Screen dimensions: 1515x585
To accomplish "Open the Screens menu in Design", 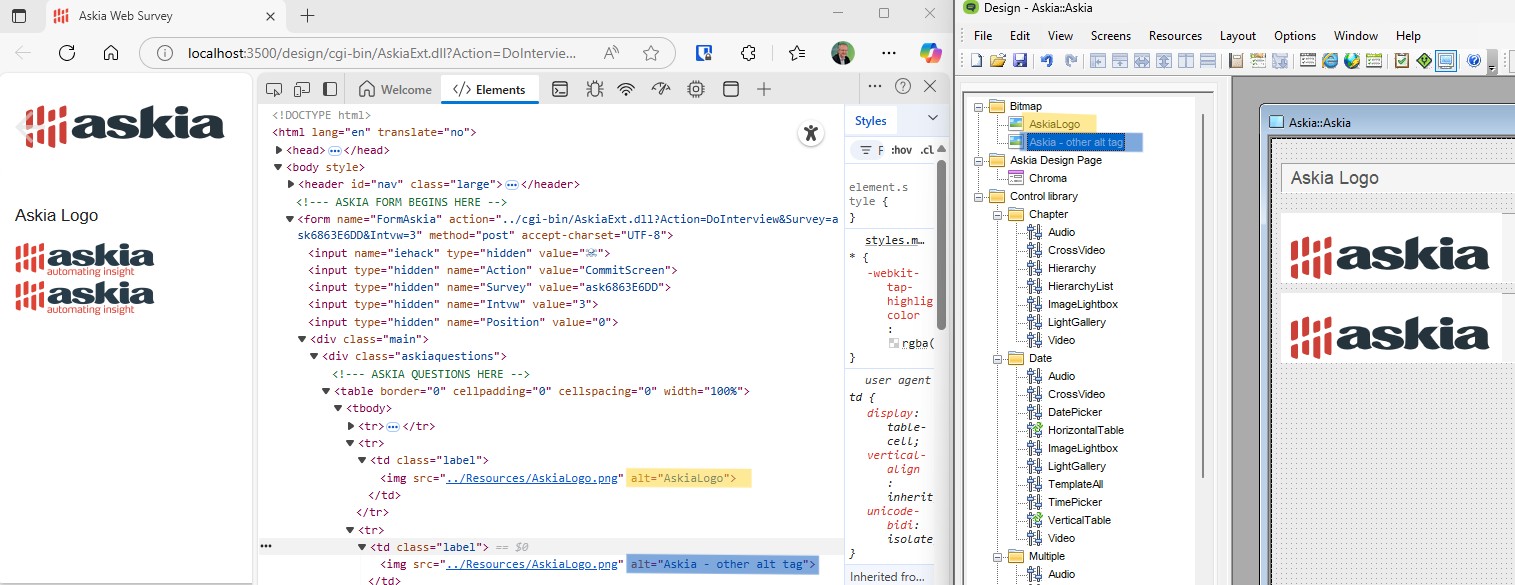I will point(1111,36).
